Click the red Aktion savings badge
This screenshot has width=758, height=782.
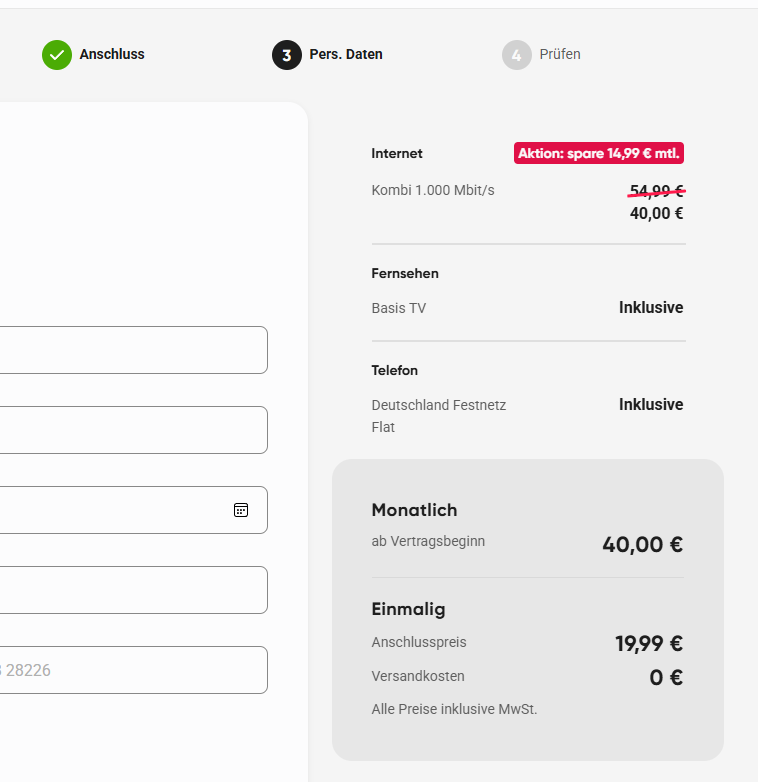(x=599, y=153)
